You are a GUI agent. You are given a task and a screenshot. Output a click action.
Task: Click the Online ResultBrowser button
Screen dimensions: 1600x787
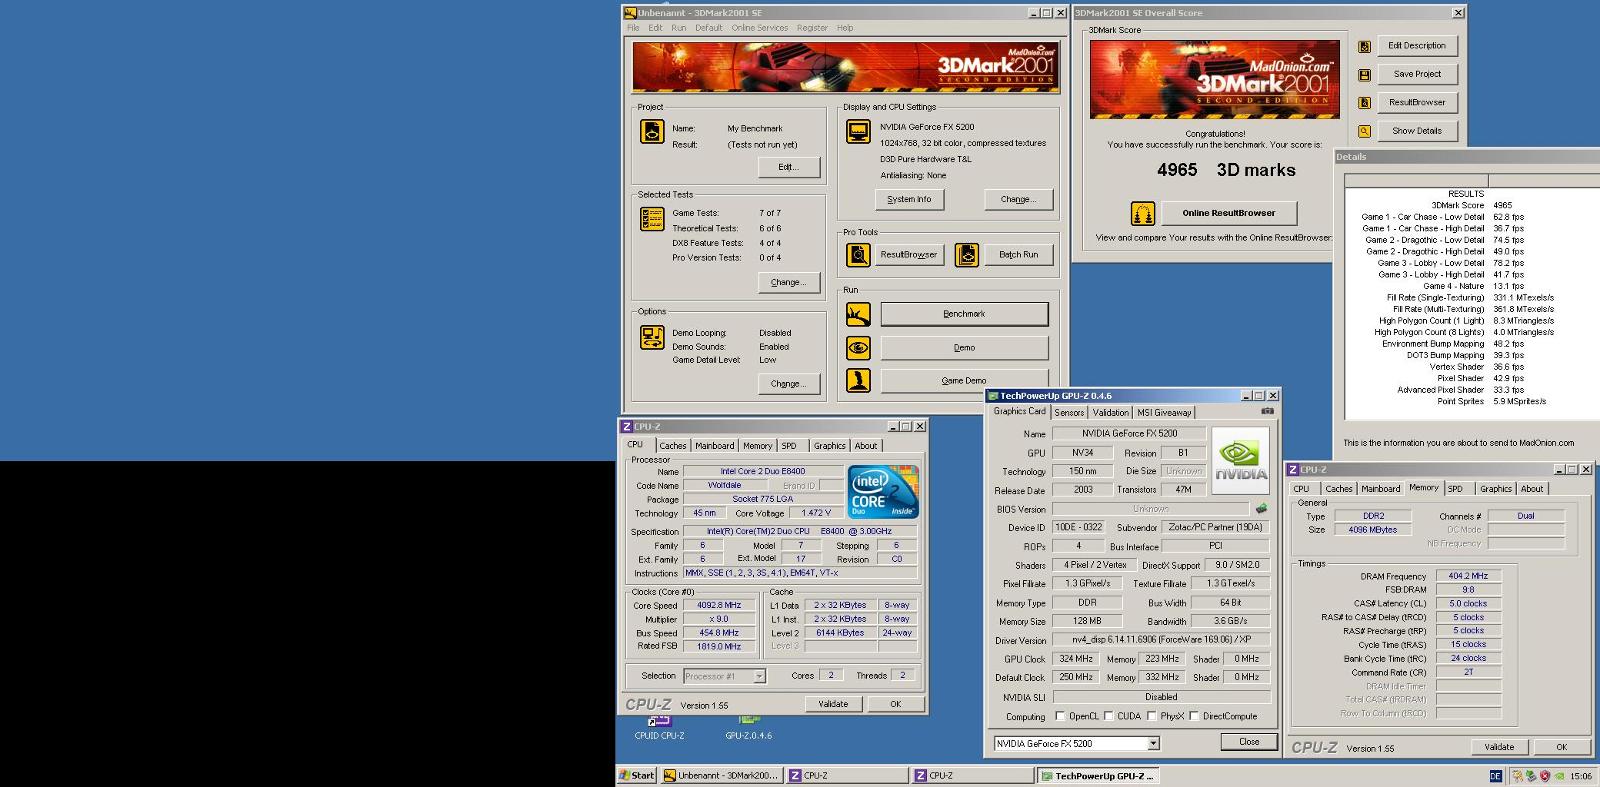click(1229, 213)
